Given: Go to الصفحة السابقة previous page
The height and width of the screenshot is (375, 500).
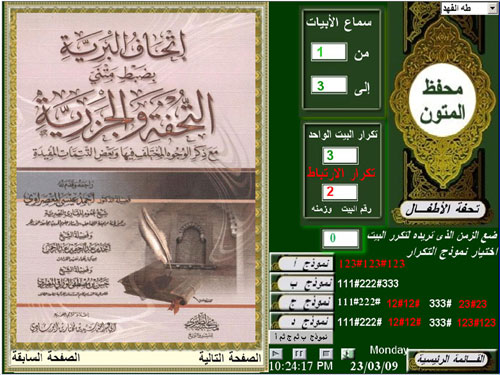Looking at the screenshot, I should tap(46, 358).
